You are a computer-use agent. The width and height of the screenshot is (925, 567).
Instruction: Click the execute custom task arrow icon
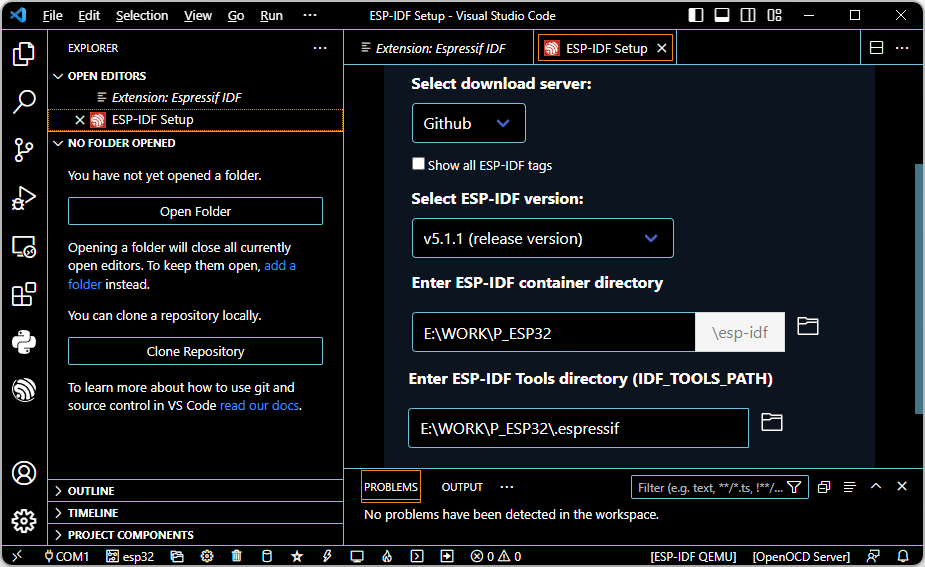447,556
